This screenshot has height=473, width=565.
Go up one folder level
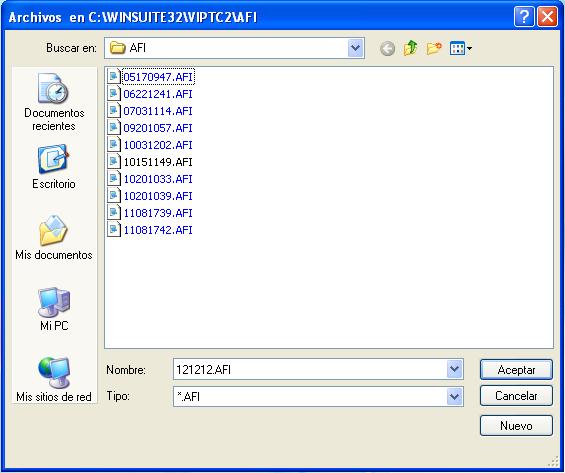(x=410, y=48)
